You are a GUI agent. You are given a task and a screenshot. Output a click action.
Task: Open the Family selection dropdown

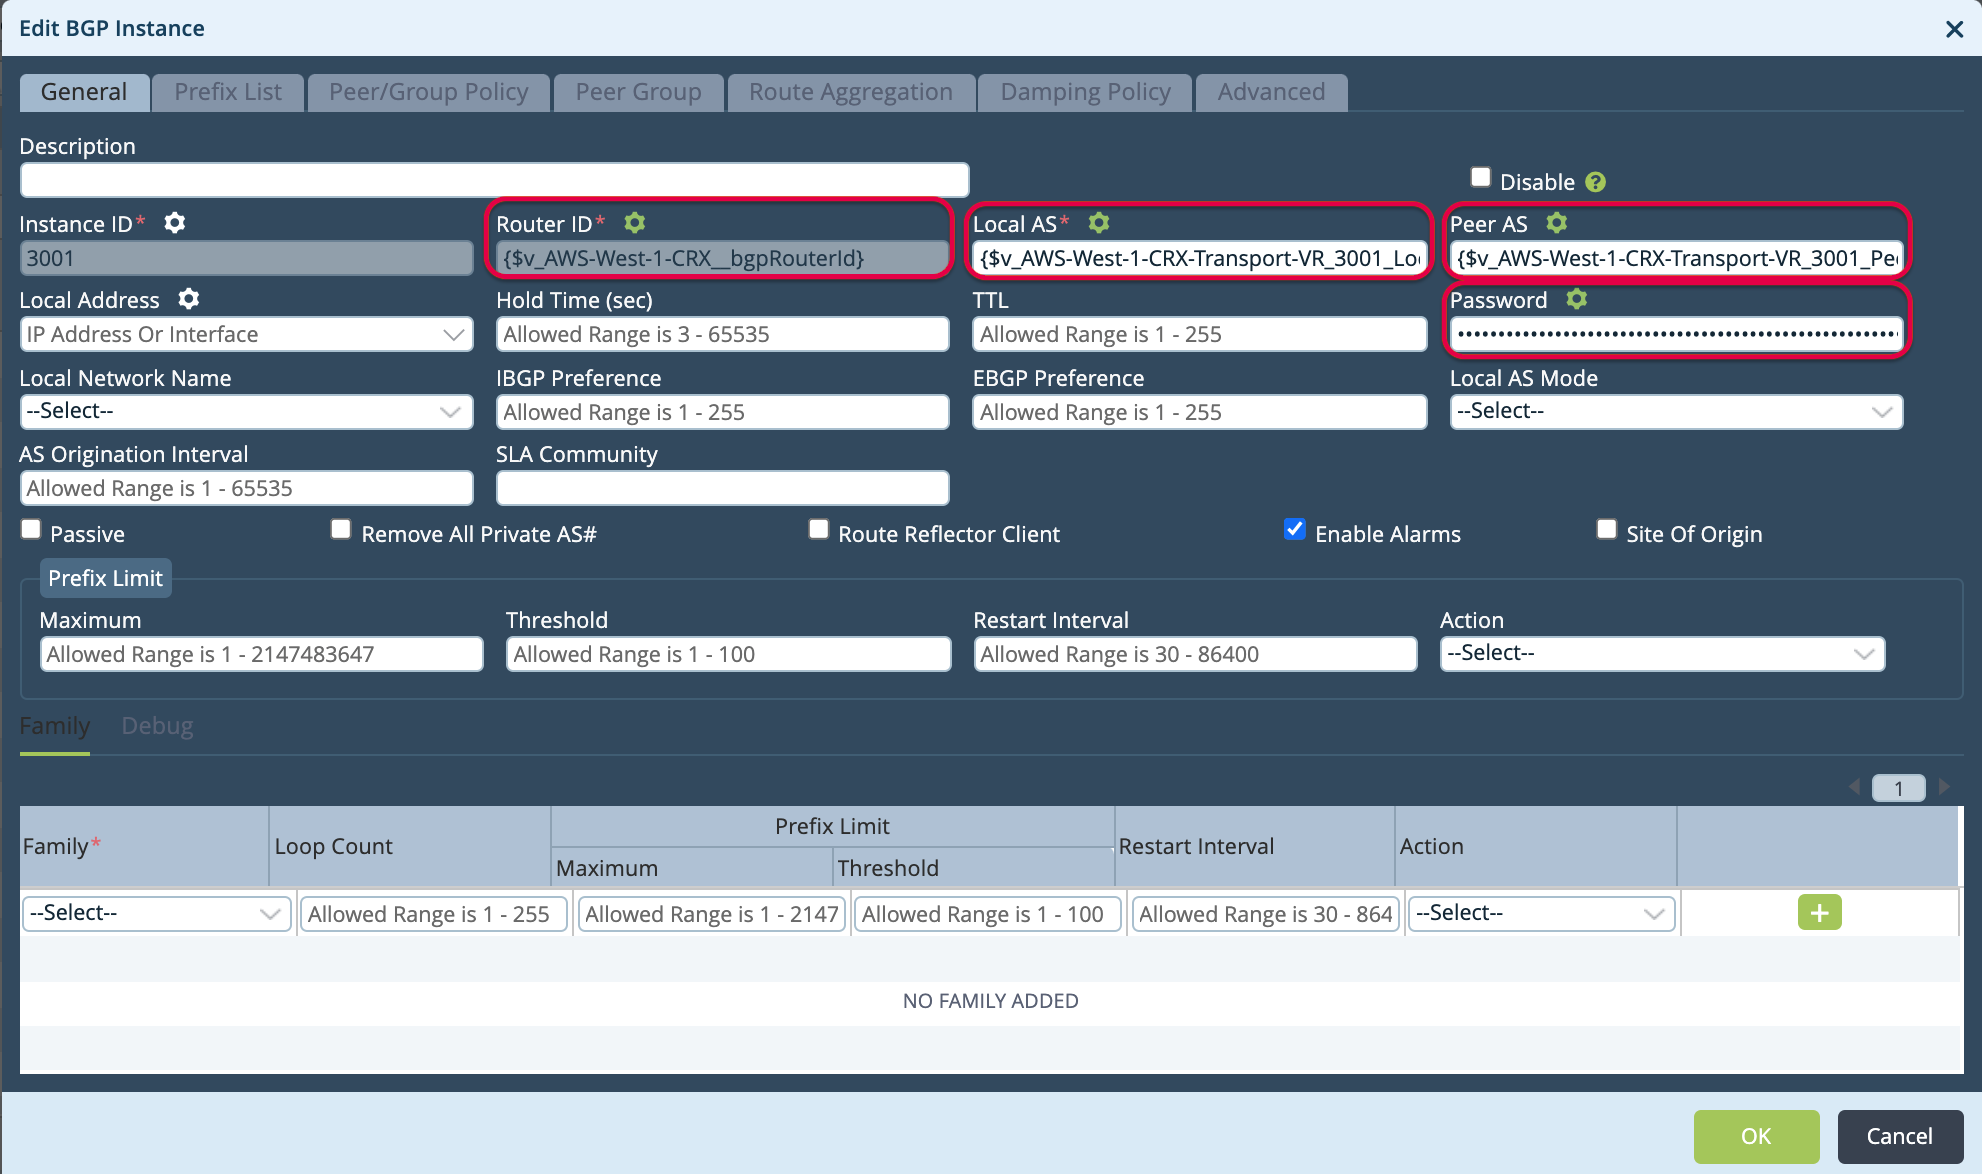tap(155, 912)
